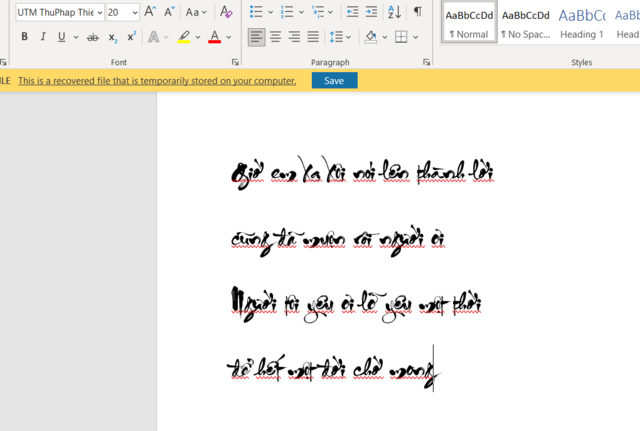Viewport: 640px width, 431px height.
Task: Apply Heading 1 style
Action: pos(582,24)
